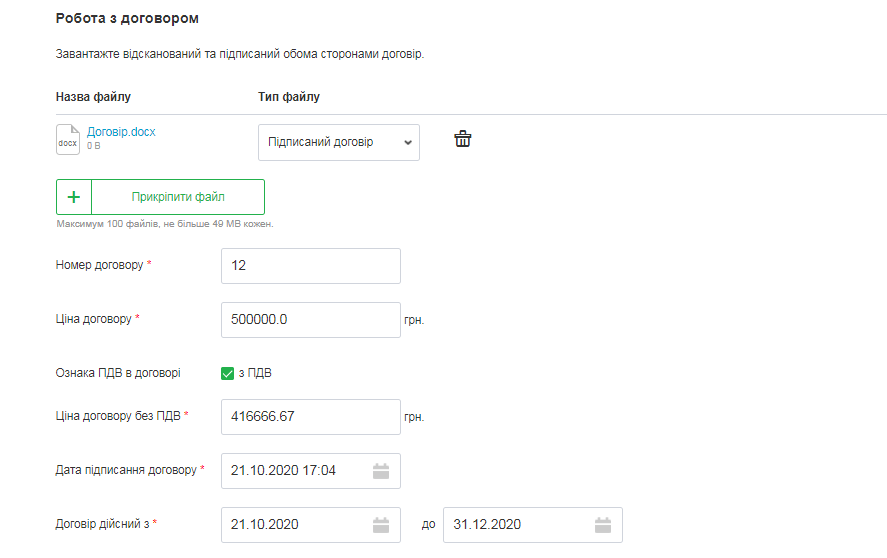Click the signing date field 21.10.2020 17:04
This screenshot has width=887, height=558.
click(297, 471)
